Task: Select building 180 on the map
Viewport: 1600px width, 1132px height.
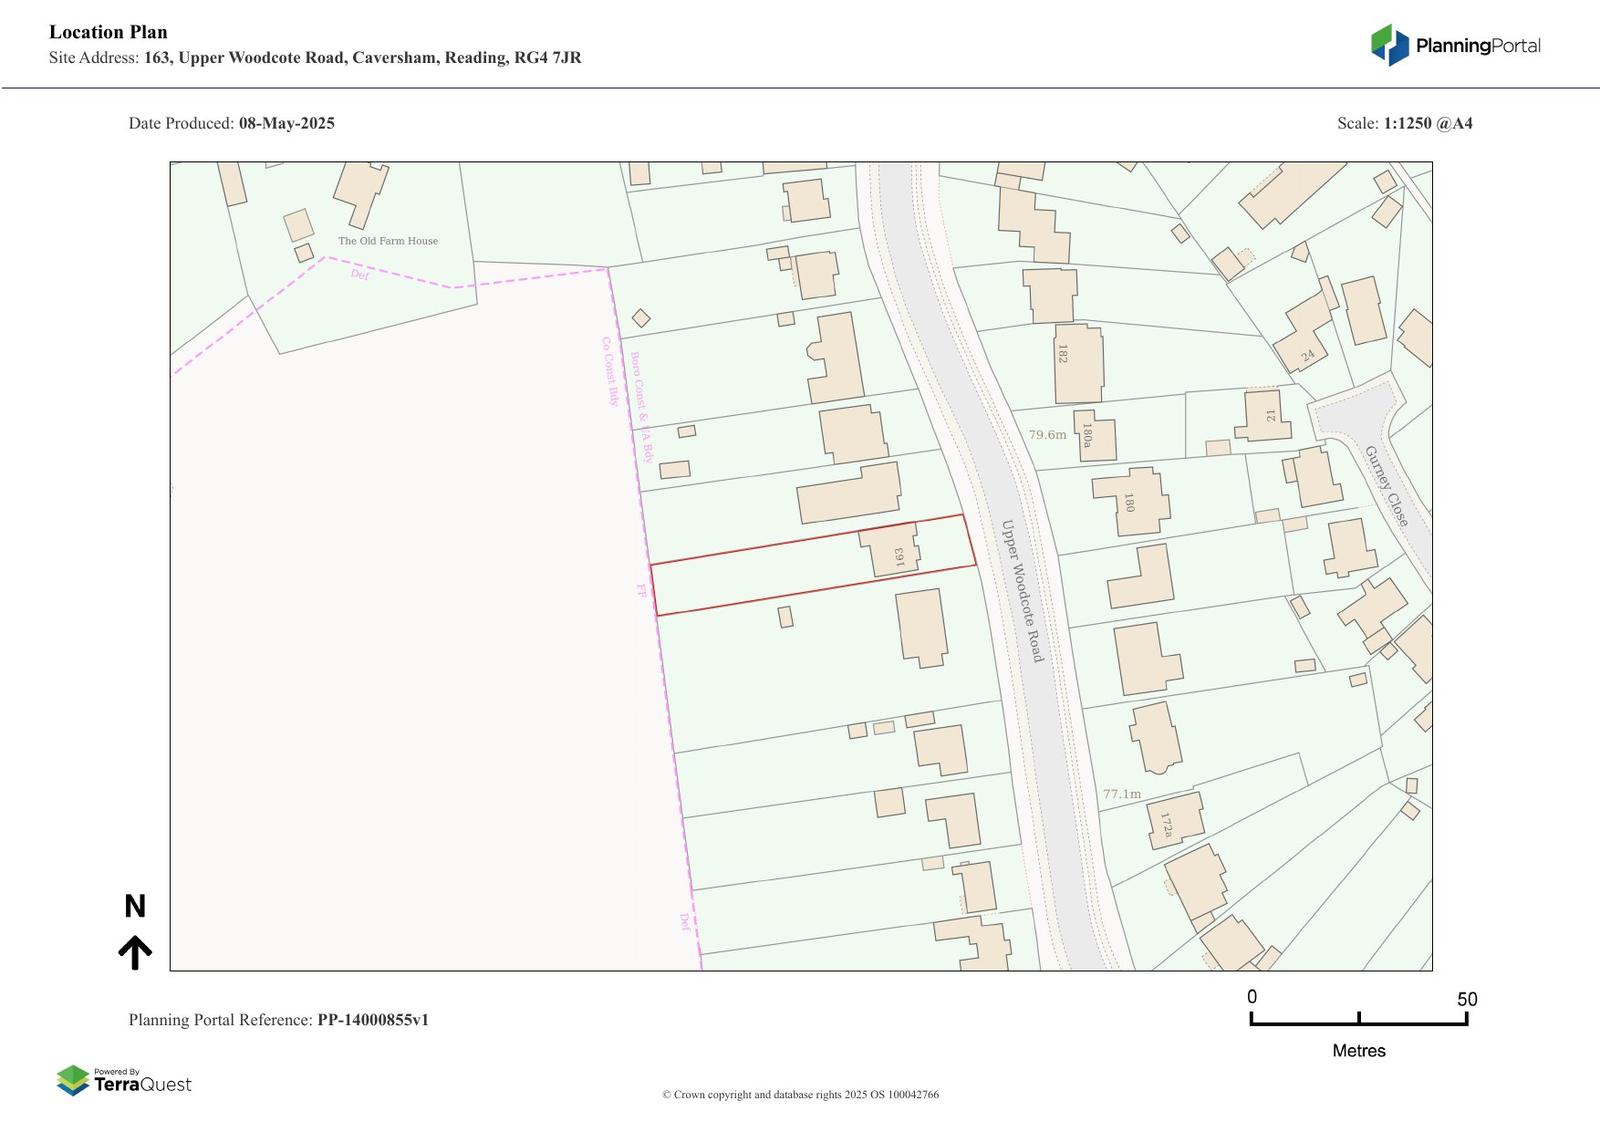Action: pyautogui.click(x=1132, y=501)
